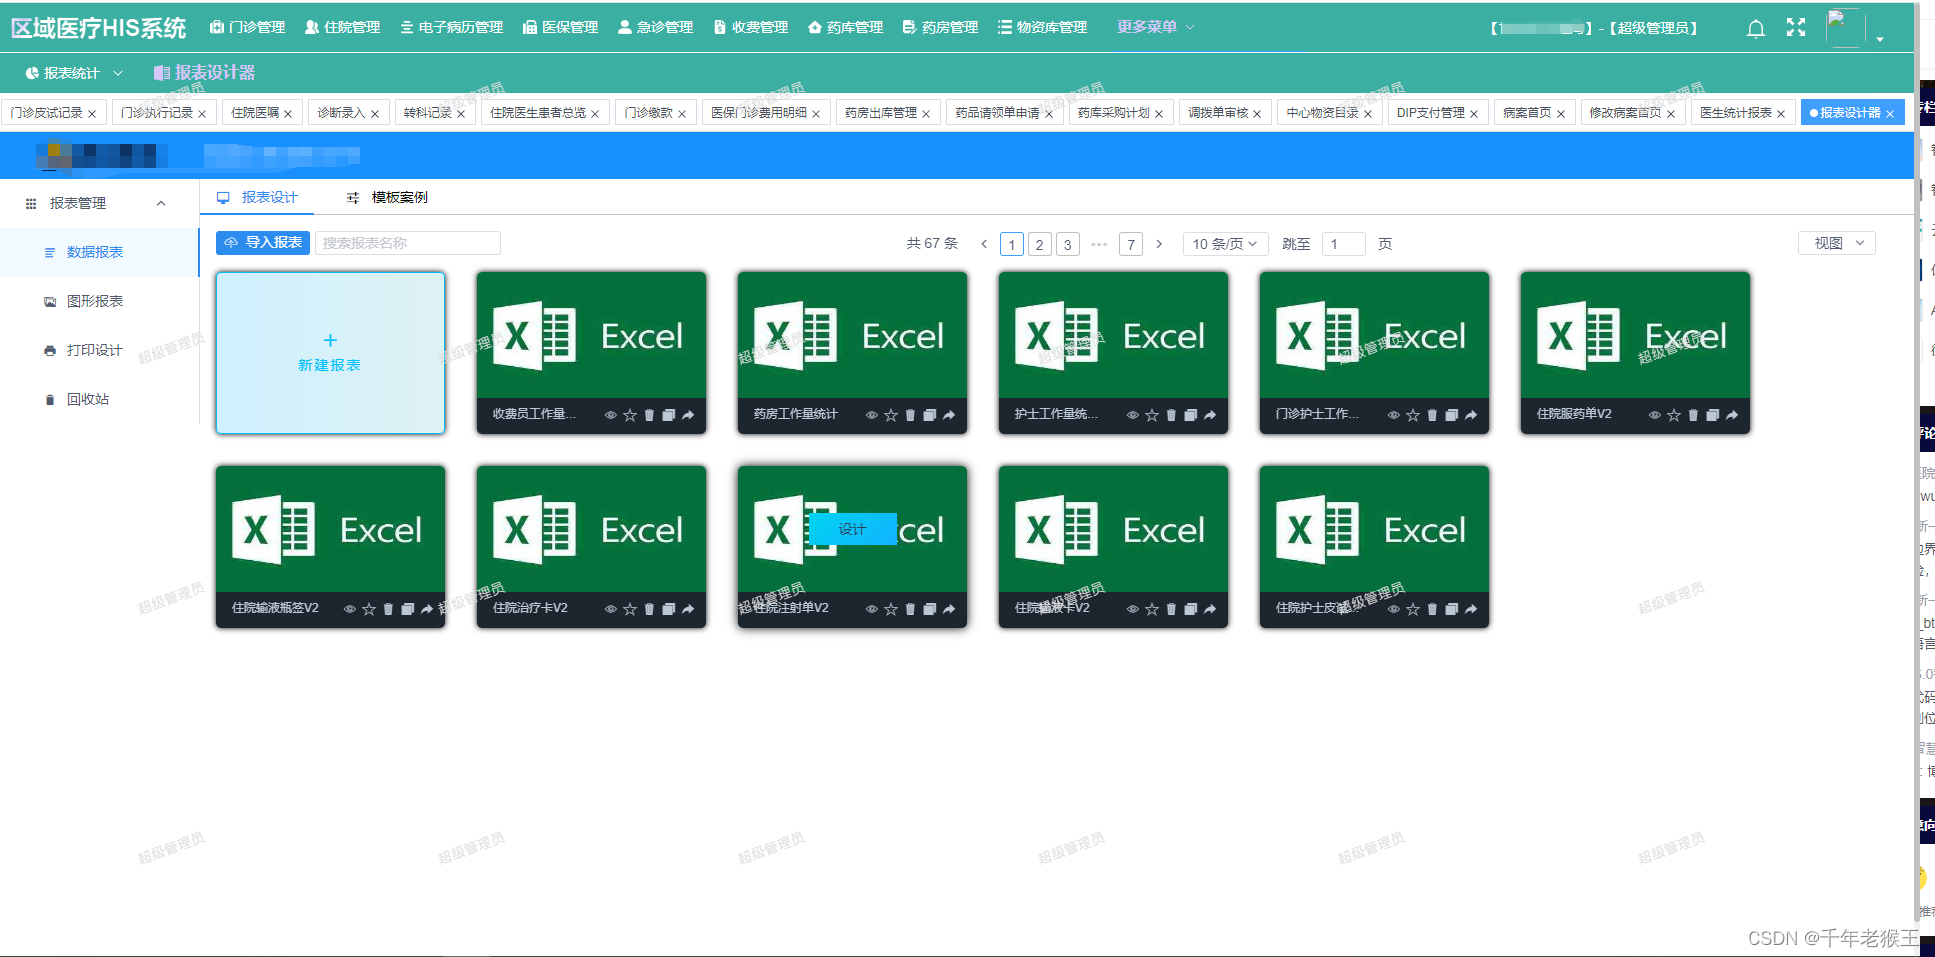Open 回收站 in the sidebar
Viewport: 1935px width, 957px height.
point(88,399)
